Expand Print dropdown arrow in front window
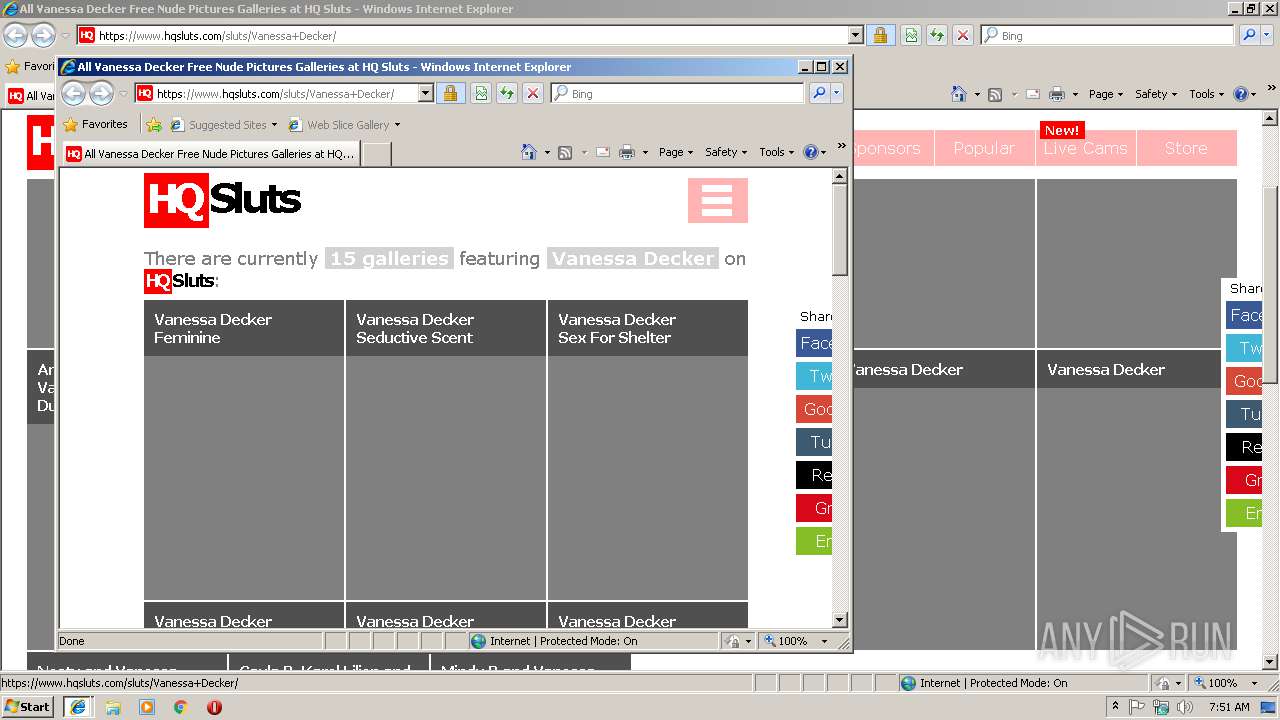This screenshot has width=1280, height=720. coord(645,153)
